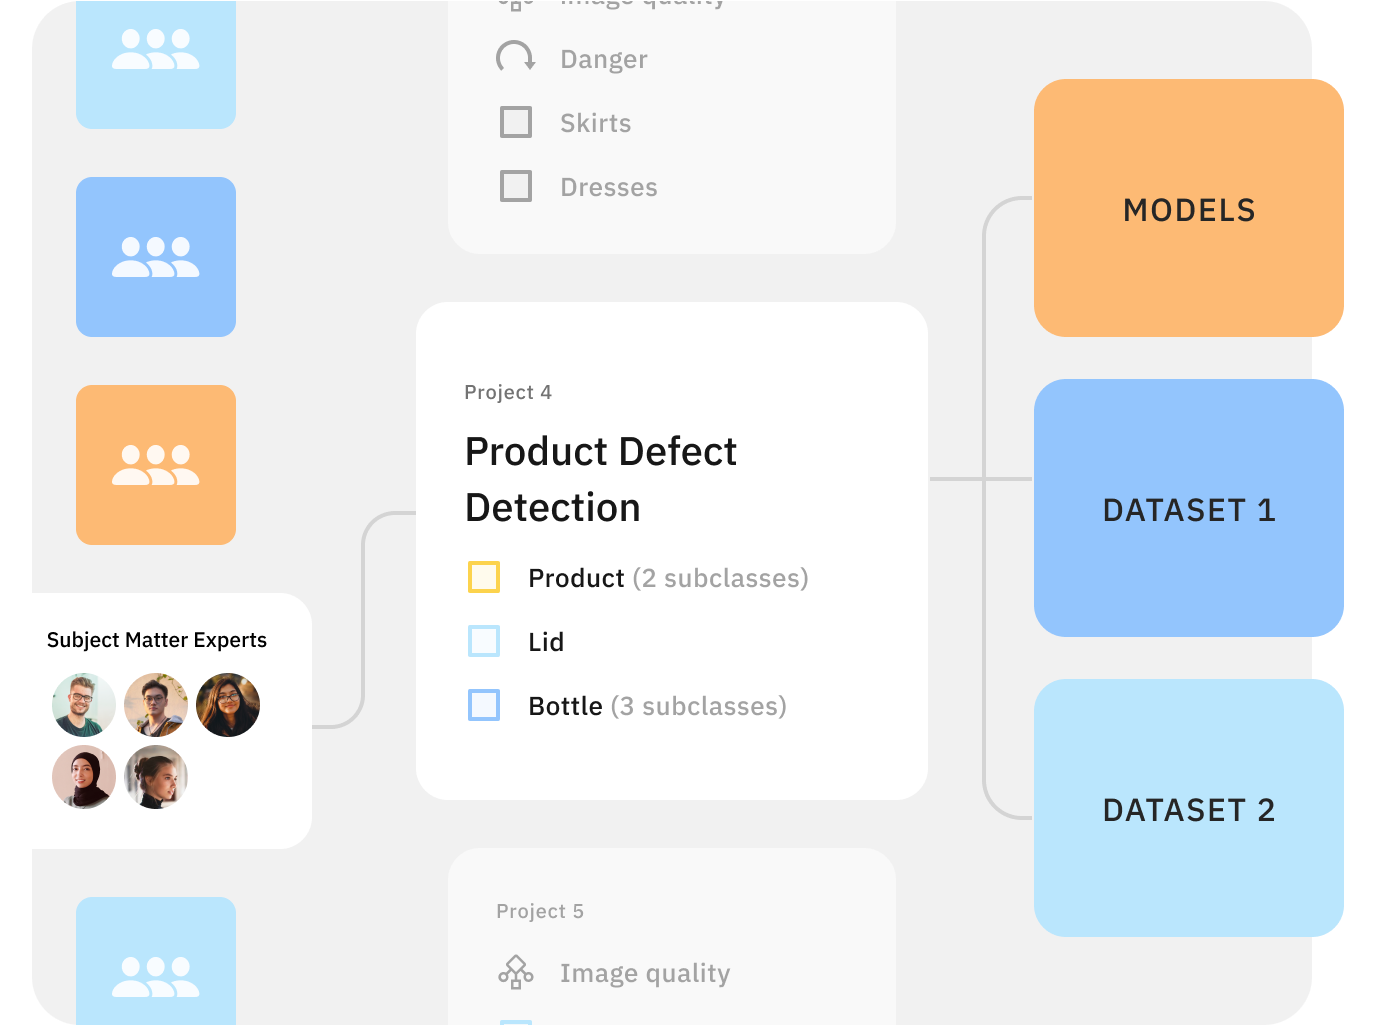Click the DATASET 2 card
Viewport: 1400px width, 1025px height.
tap(1188, 810)
